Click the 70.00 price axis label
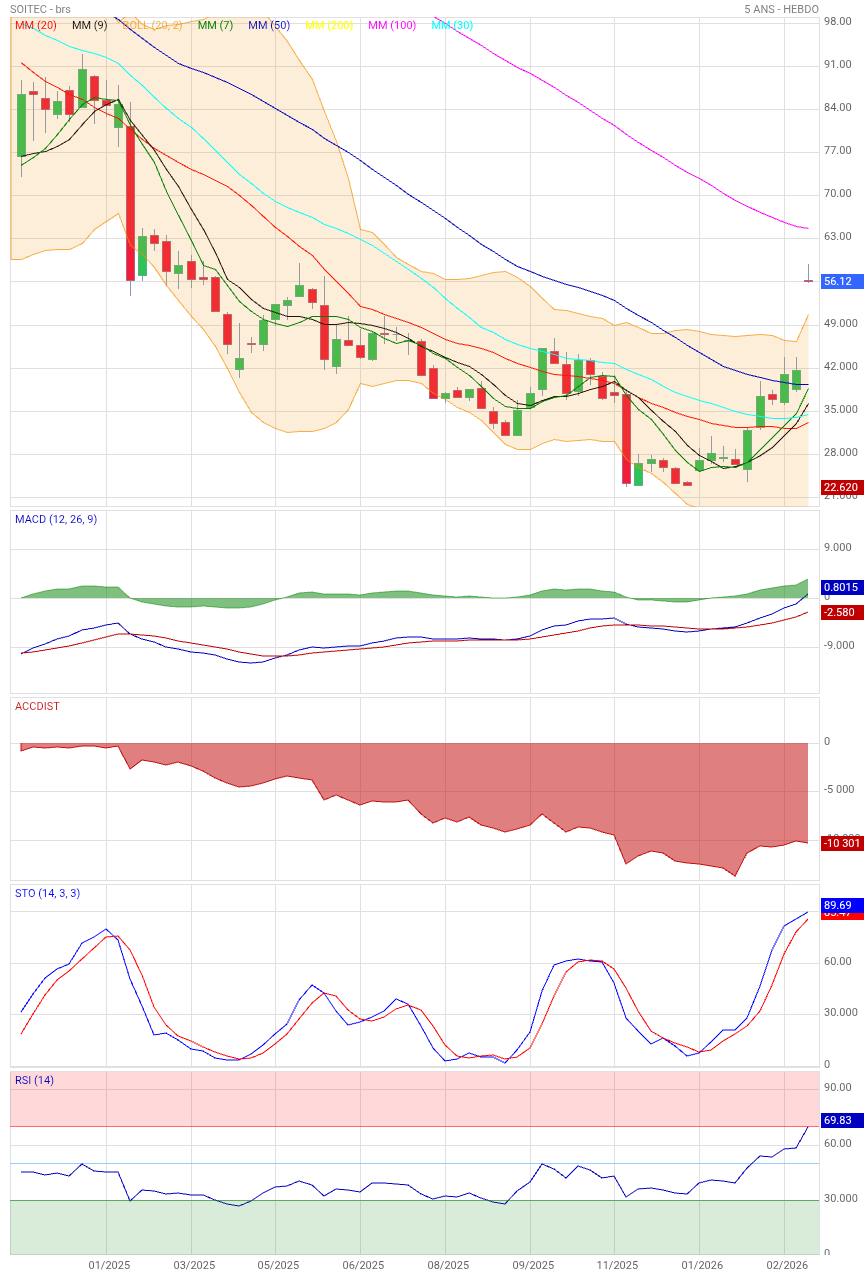864x1275 pixels. click(837, 193)
